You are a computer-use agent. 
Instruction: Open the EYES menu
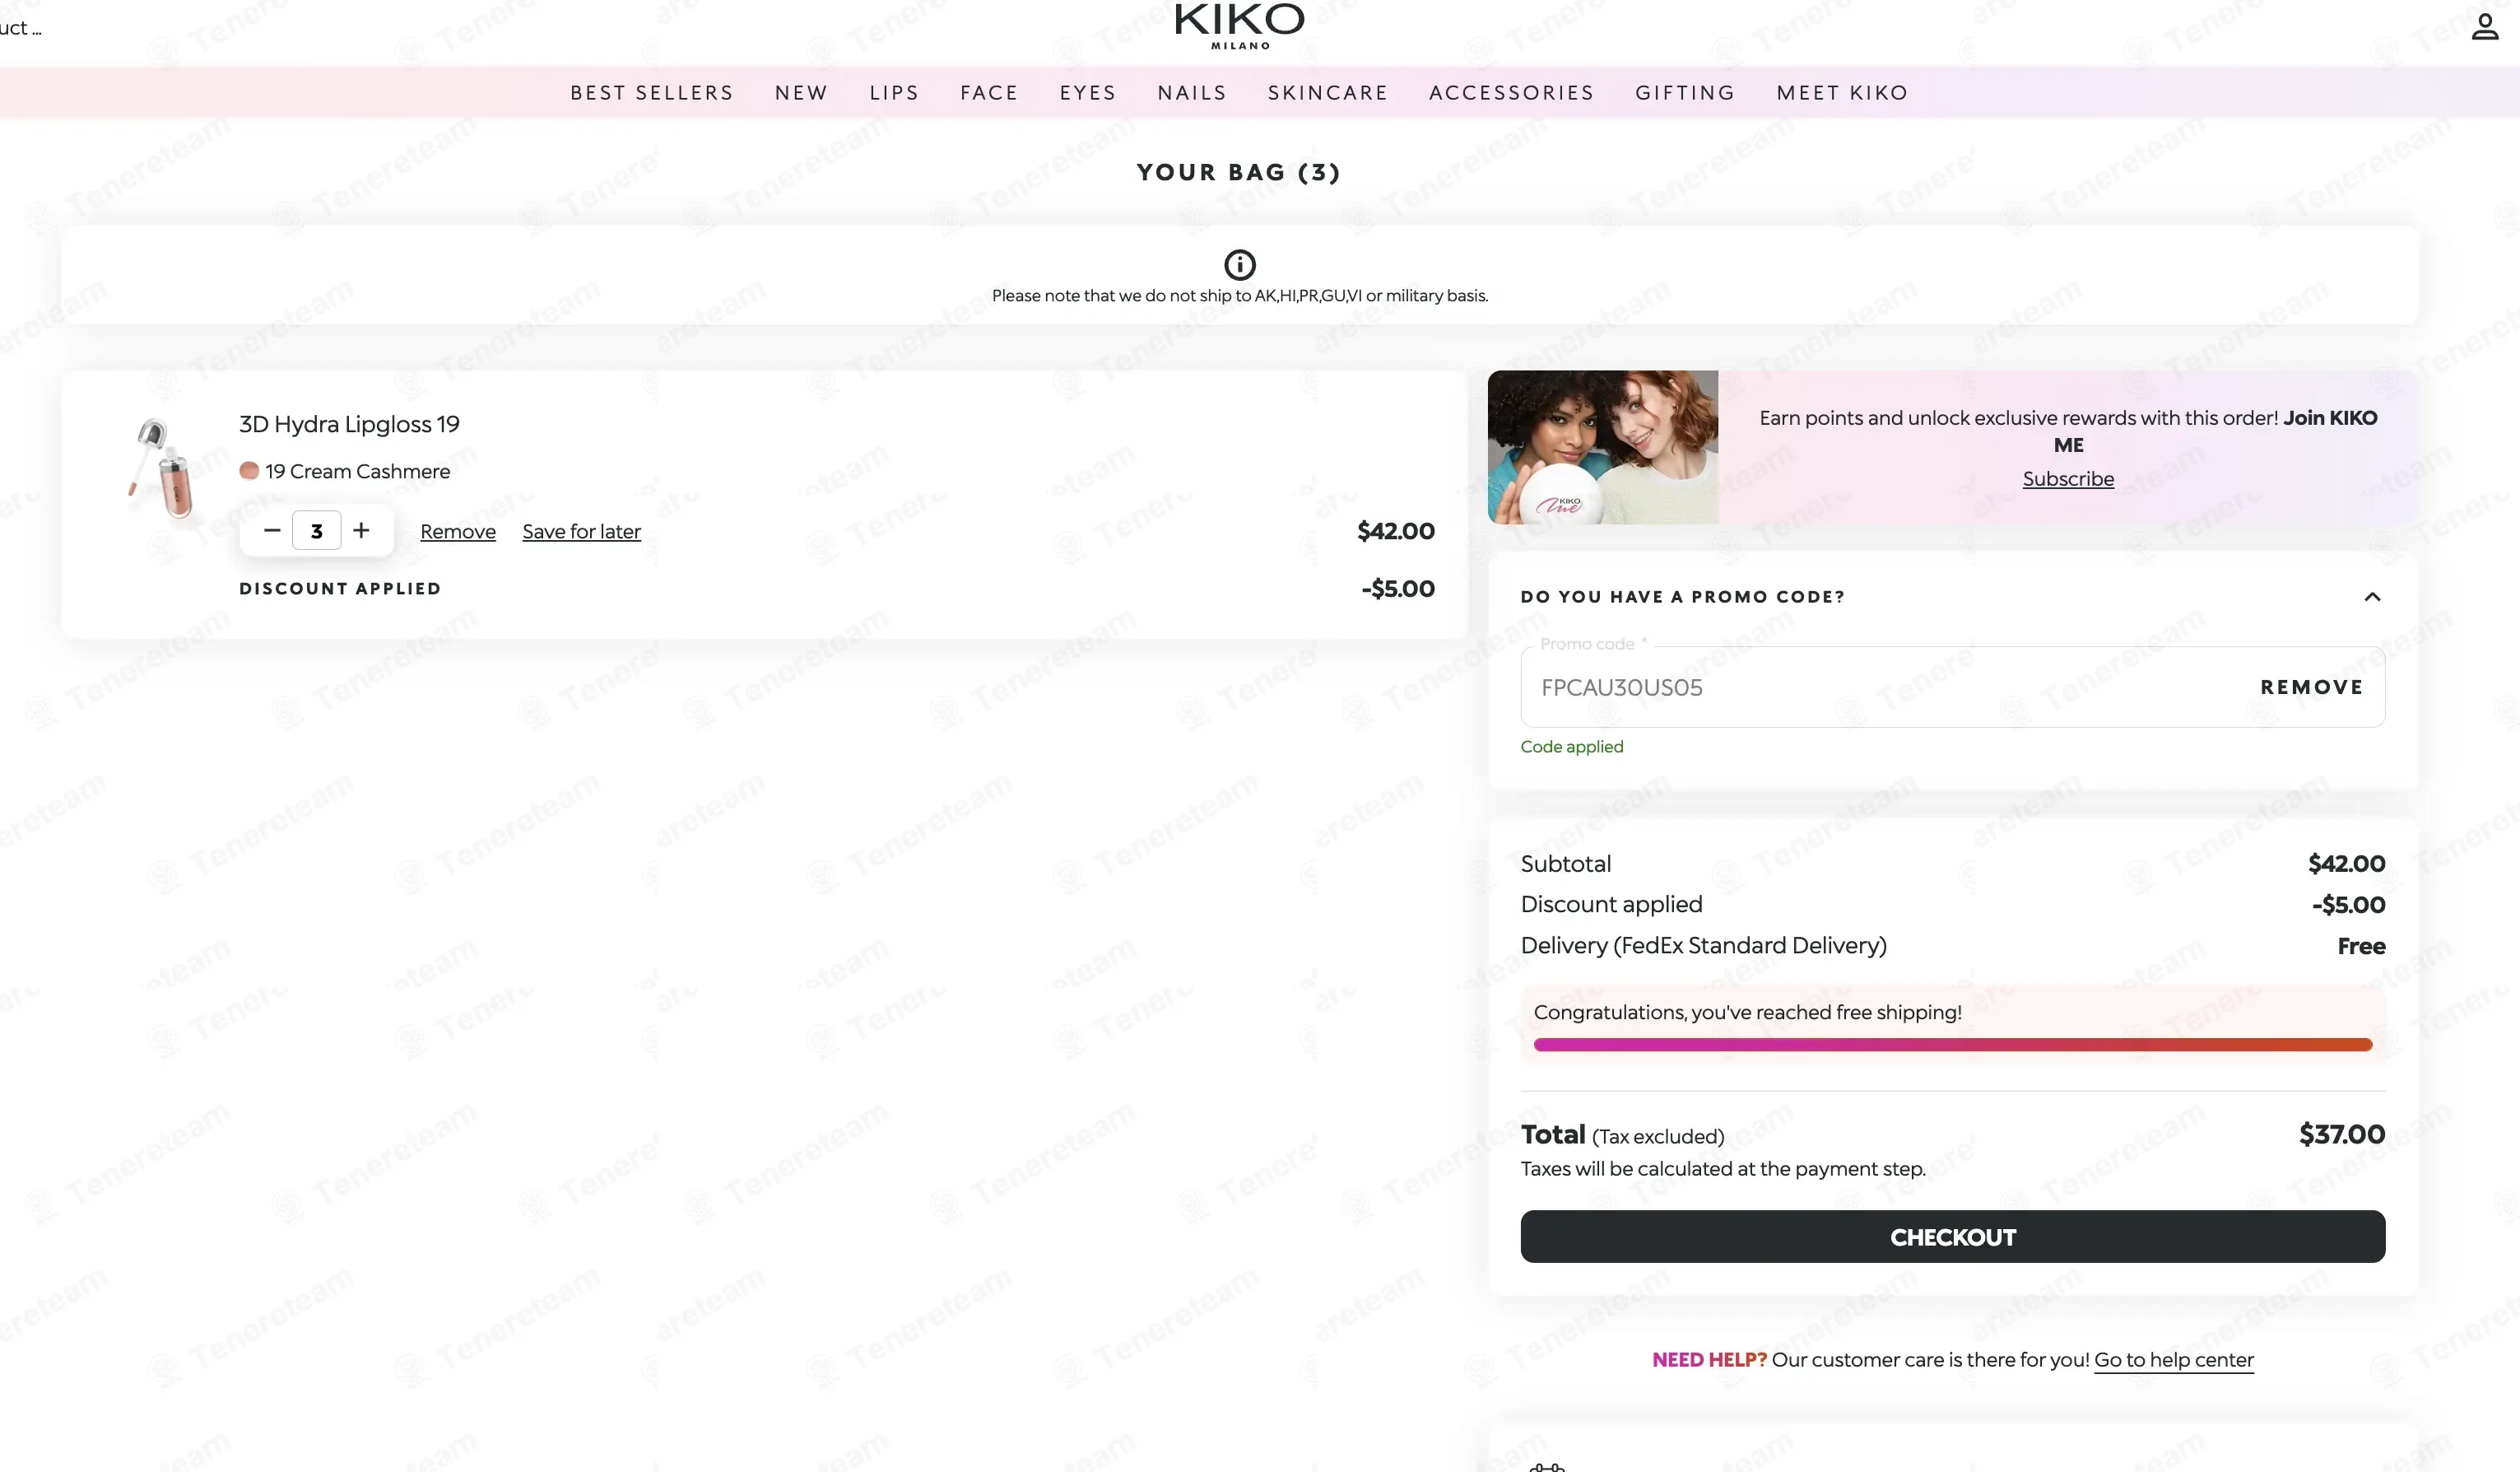pyautogui.click(x=1088, y=93)
